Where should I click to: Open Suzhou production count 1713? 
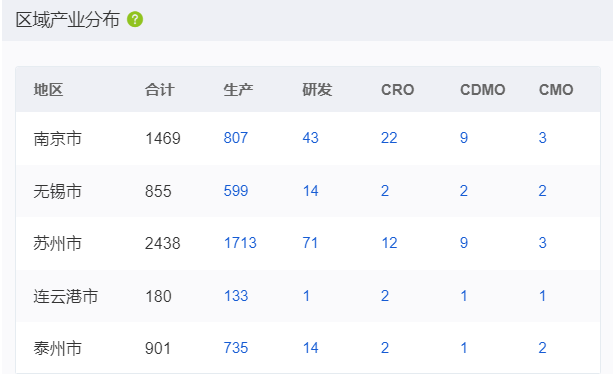[x=240, y=243]
